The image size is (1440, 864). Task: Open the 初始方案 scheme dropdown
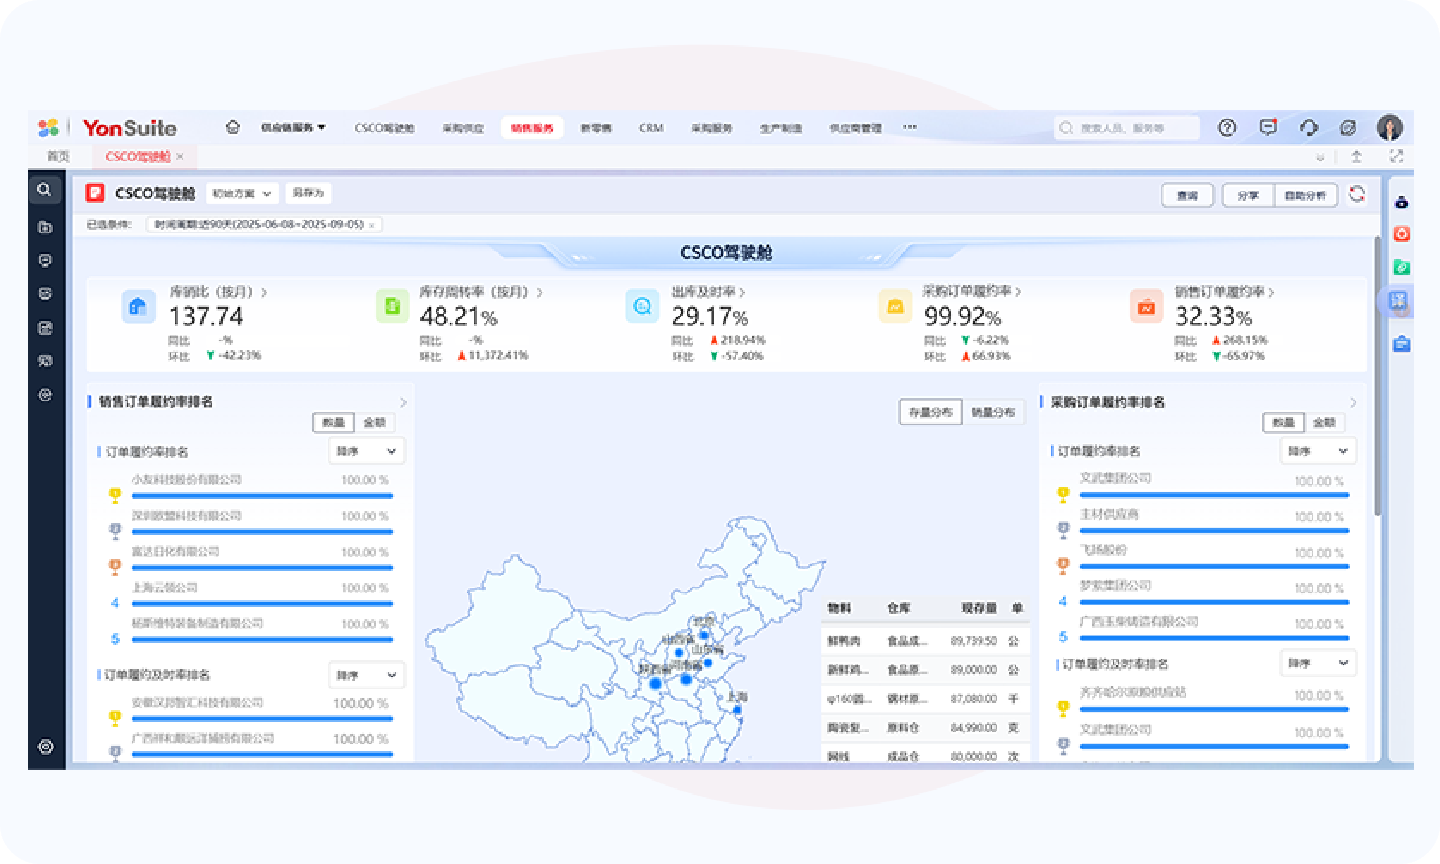coord(242,193)
